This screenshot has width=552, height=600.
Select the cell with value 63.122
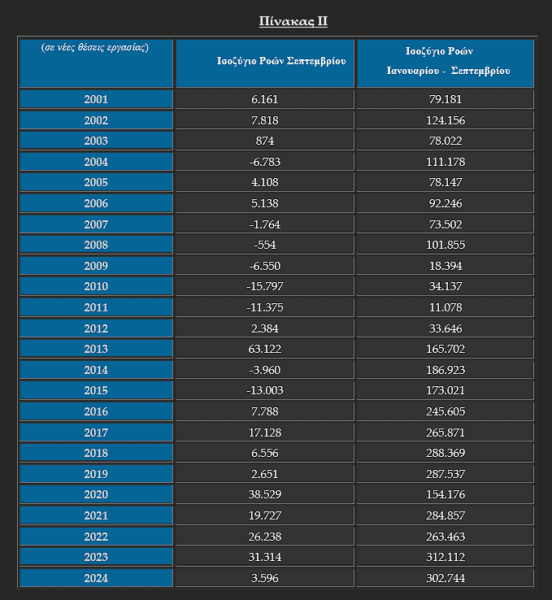point(265,349)
